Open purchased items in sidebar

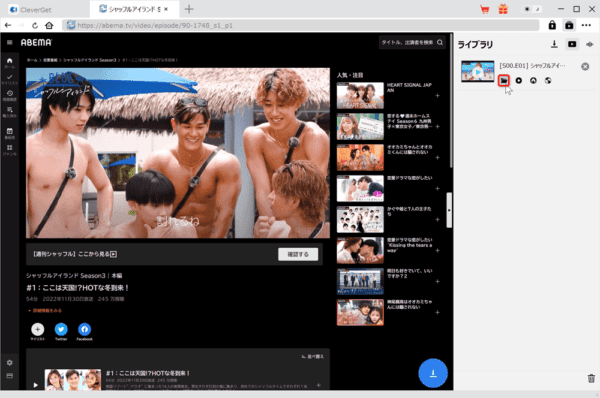10,112
